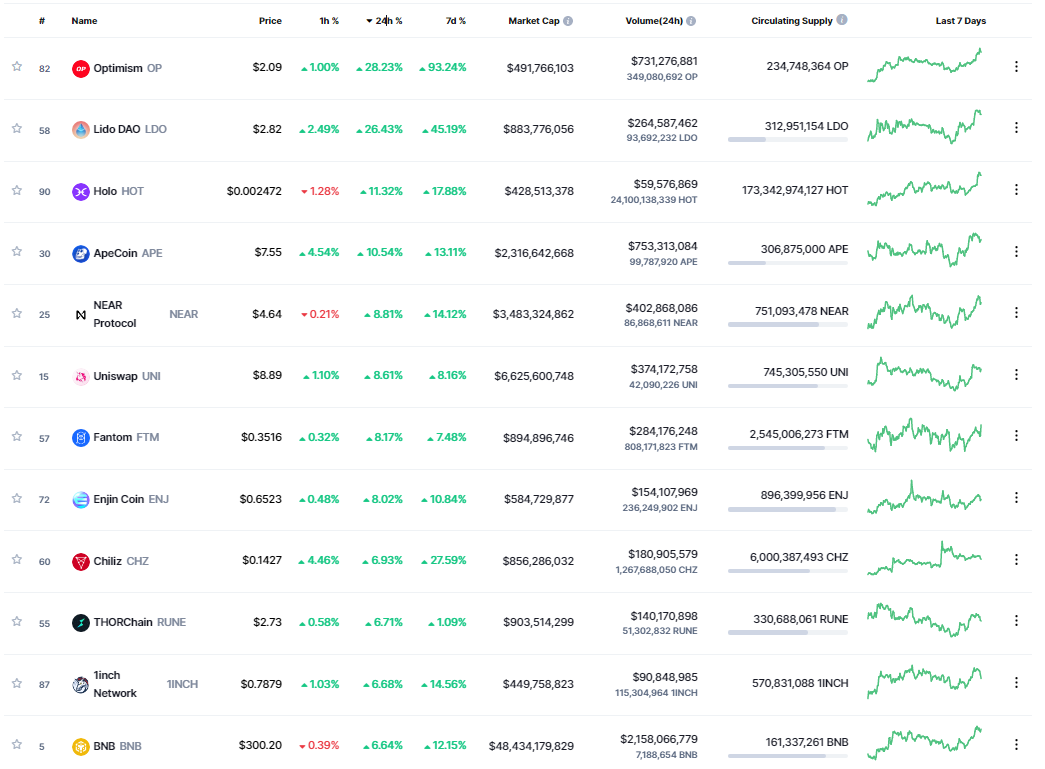Image resolution: width=1045 pixels, height=769 pixels.
Task: Open the 1inch Network row three-dot menu
Action: (x=1016, y=683)
